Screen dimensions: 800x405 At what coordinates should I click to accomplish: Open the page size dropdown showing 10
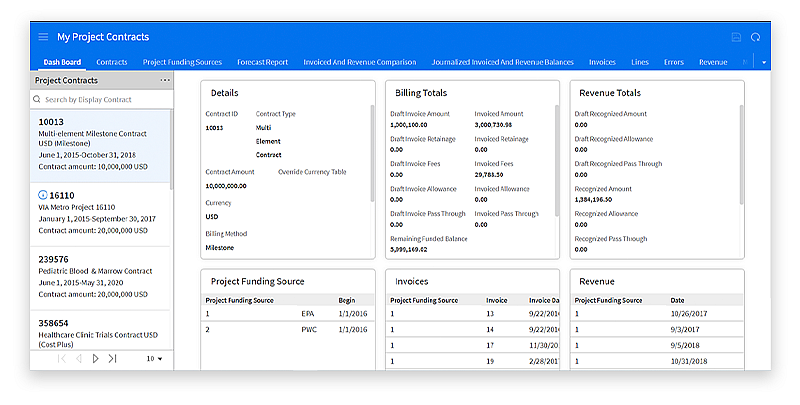point(154,358)
